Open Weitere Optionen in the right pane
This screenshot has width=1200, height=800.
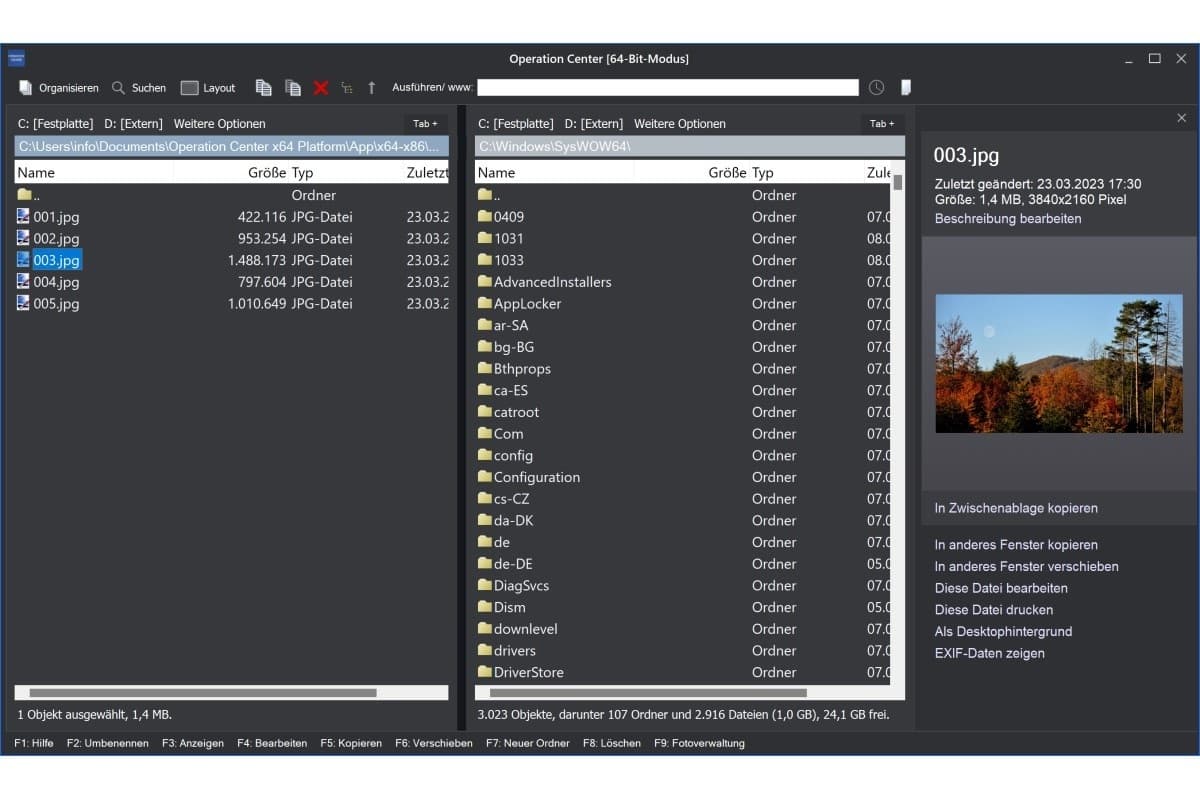(680, 123)
